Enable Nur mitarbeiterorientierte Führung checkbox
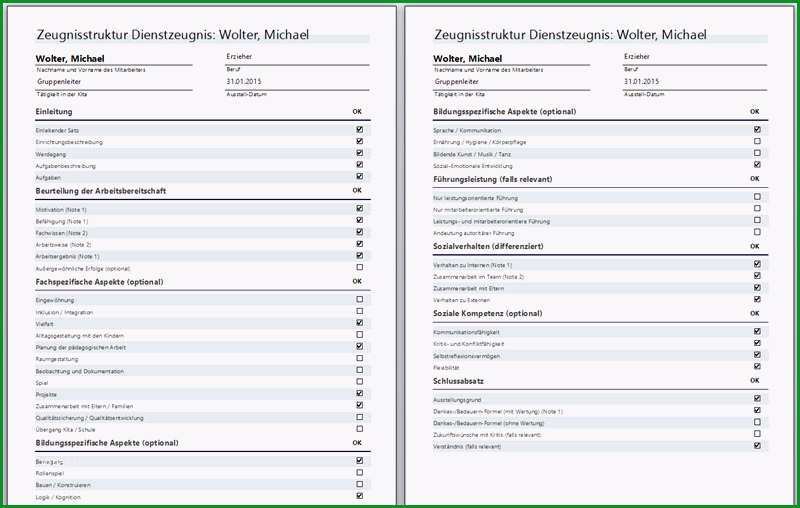 click(757, 209)
